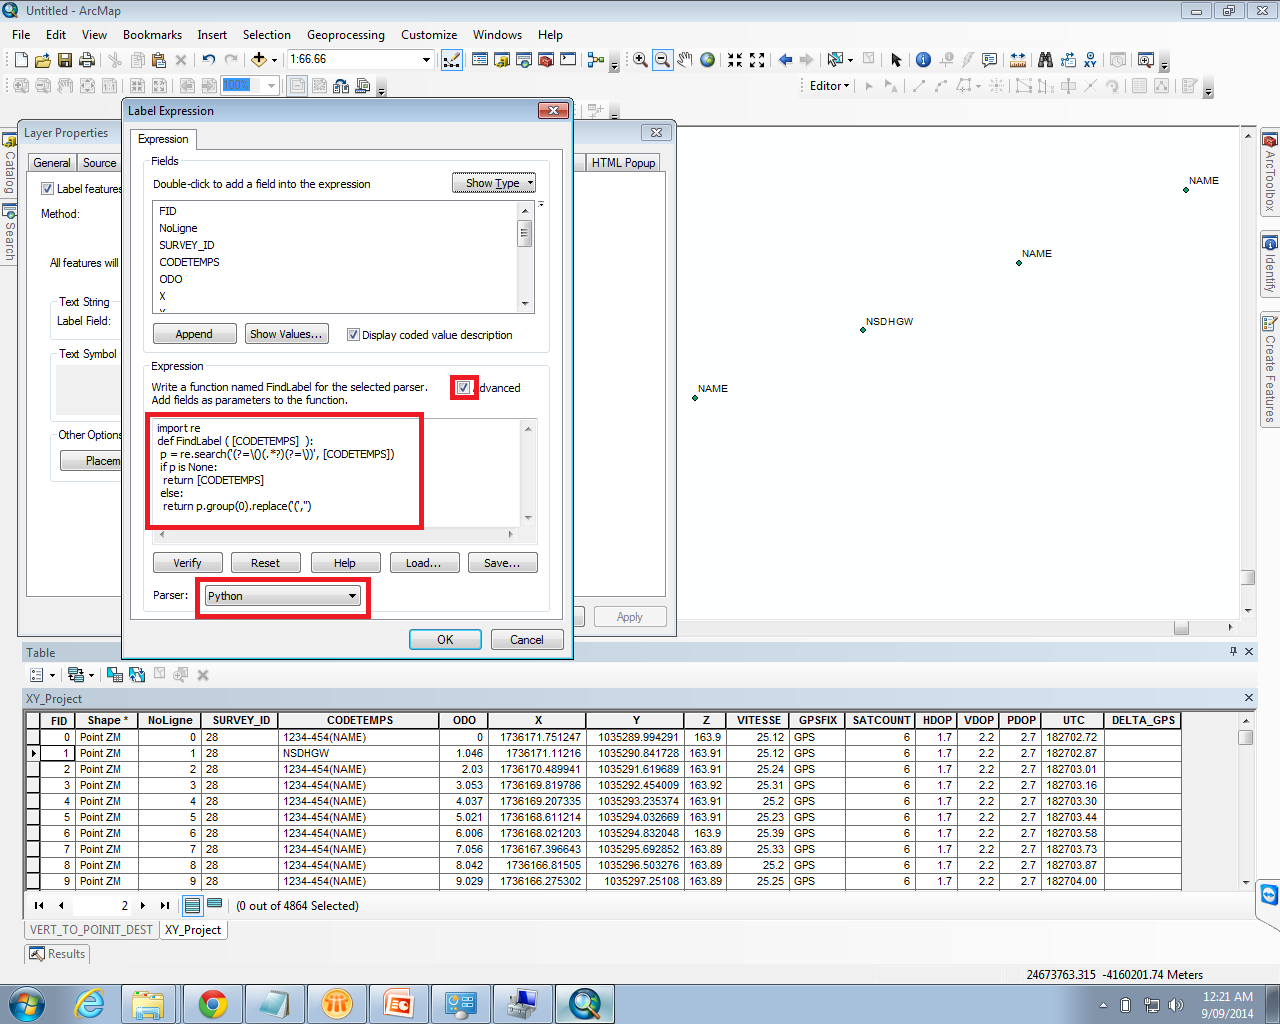Toggle the Advanced checkbox
1280x1024 pixels.
(x=464, y=387)
